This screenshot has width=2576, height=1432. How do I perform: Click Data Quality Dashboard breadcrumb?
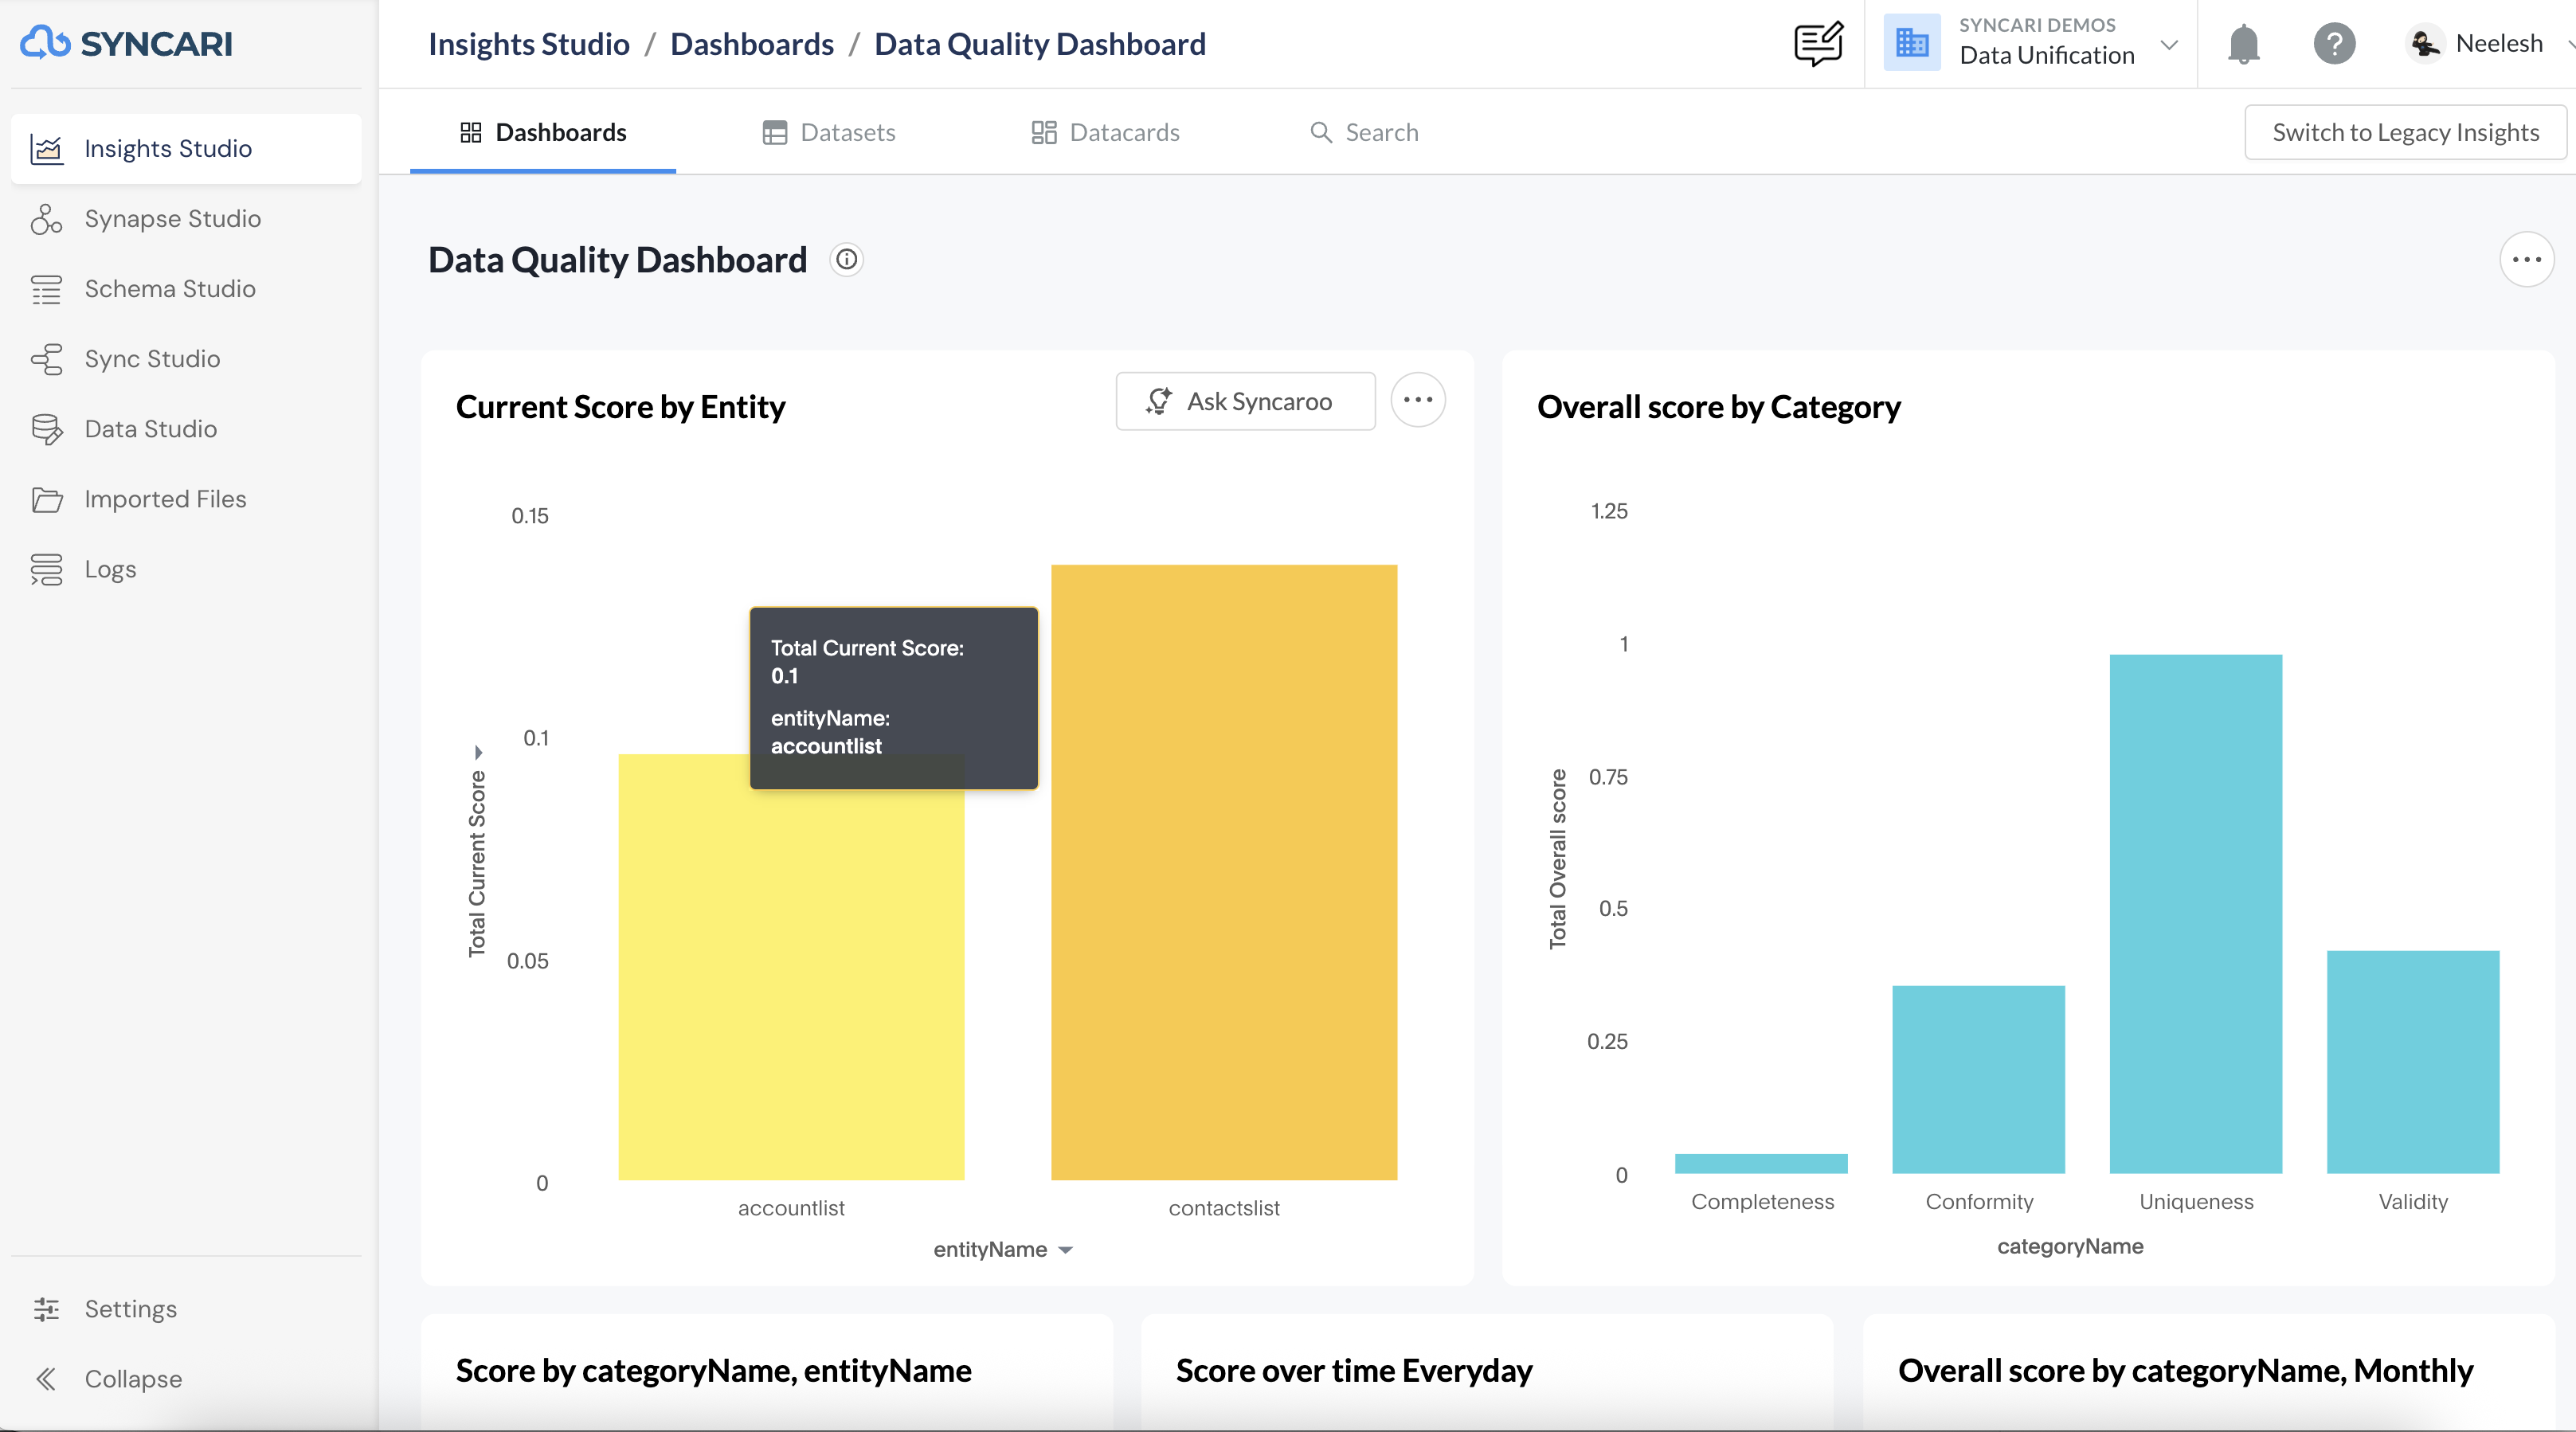click(x=1040, y=44)
